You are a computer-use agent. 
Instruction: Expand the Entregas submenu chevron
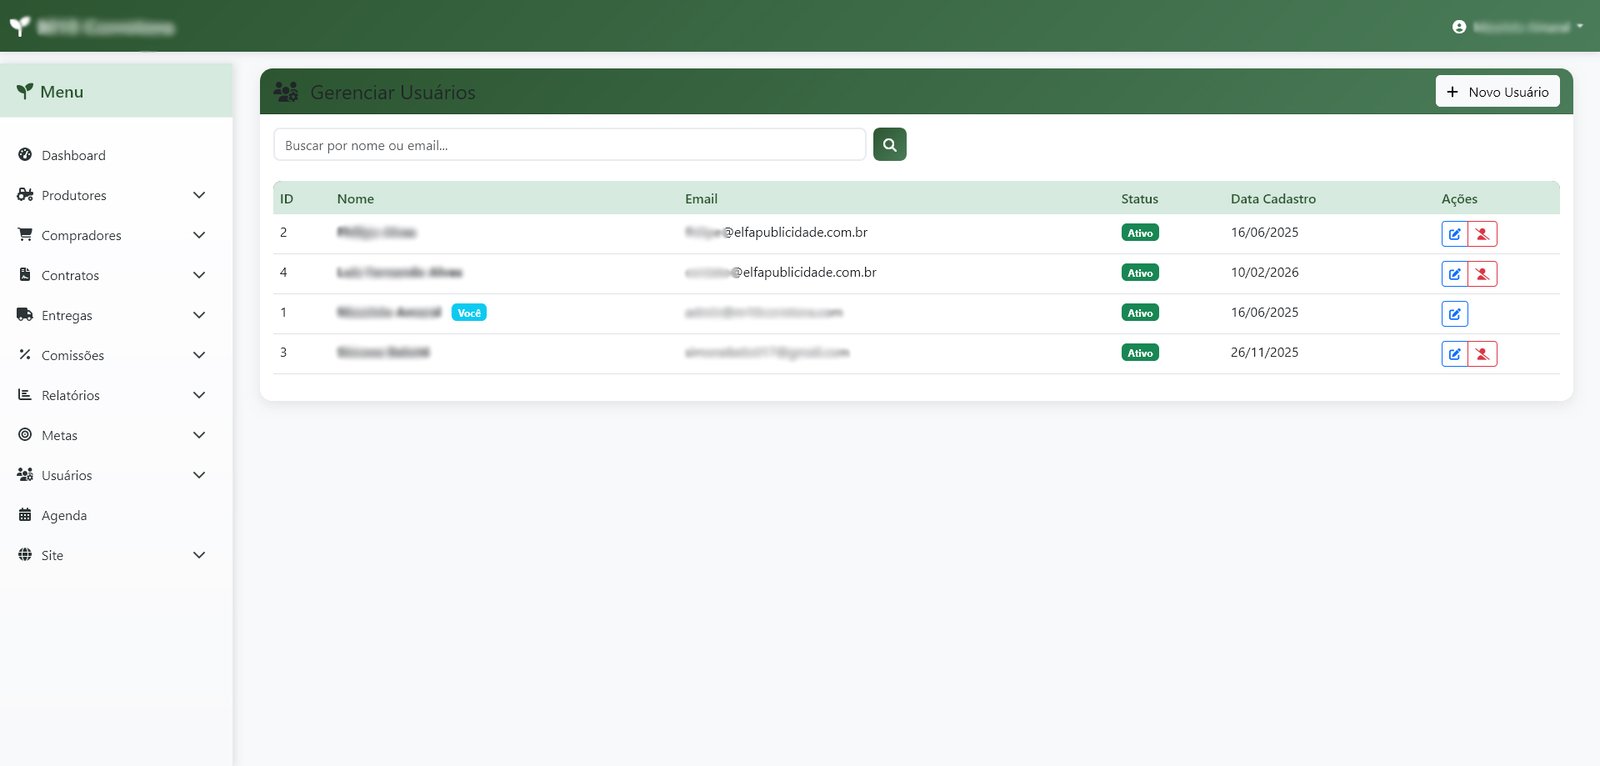pos(199,315)
